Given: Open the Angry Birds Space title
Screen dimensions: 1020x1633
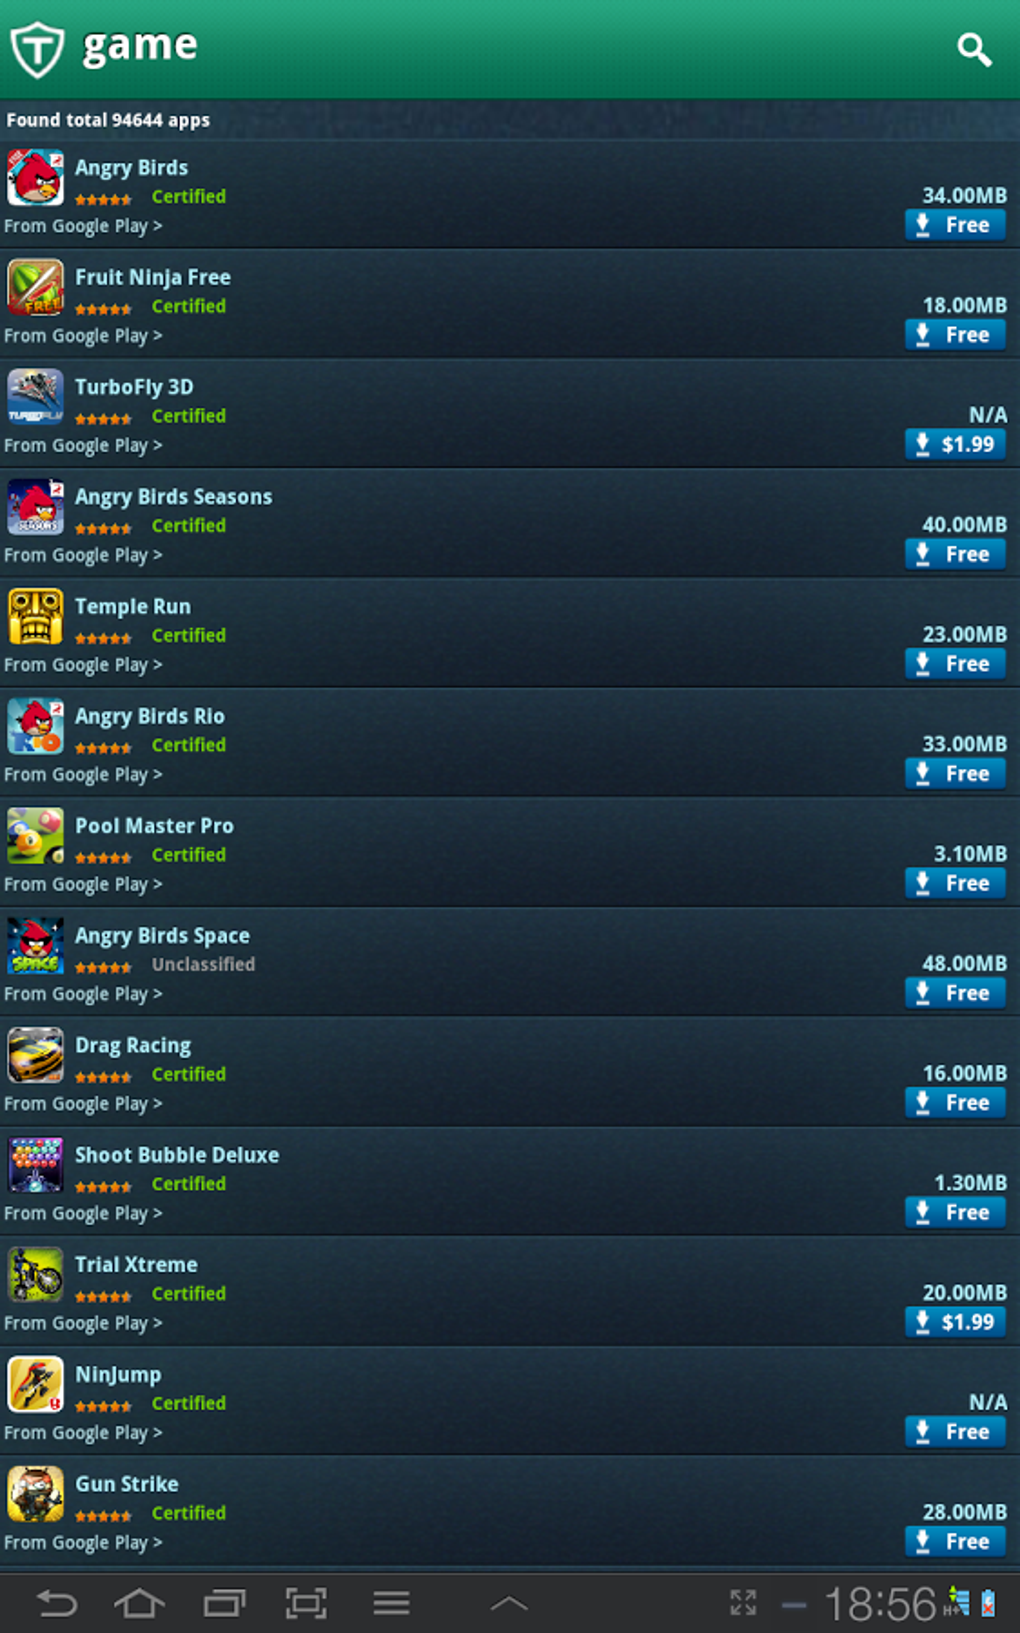Looking at the screenshot, I should click(x=162, y=936).
